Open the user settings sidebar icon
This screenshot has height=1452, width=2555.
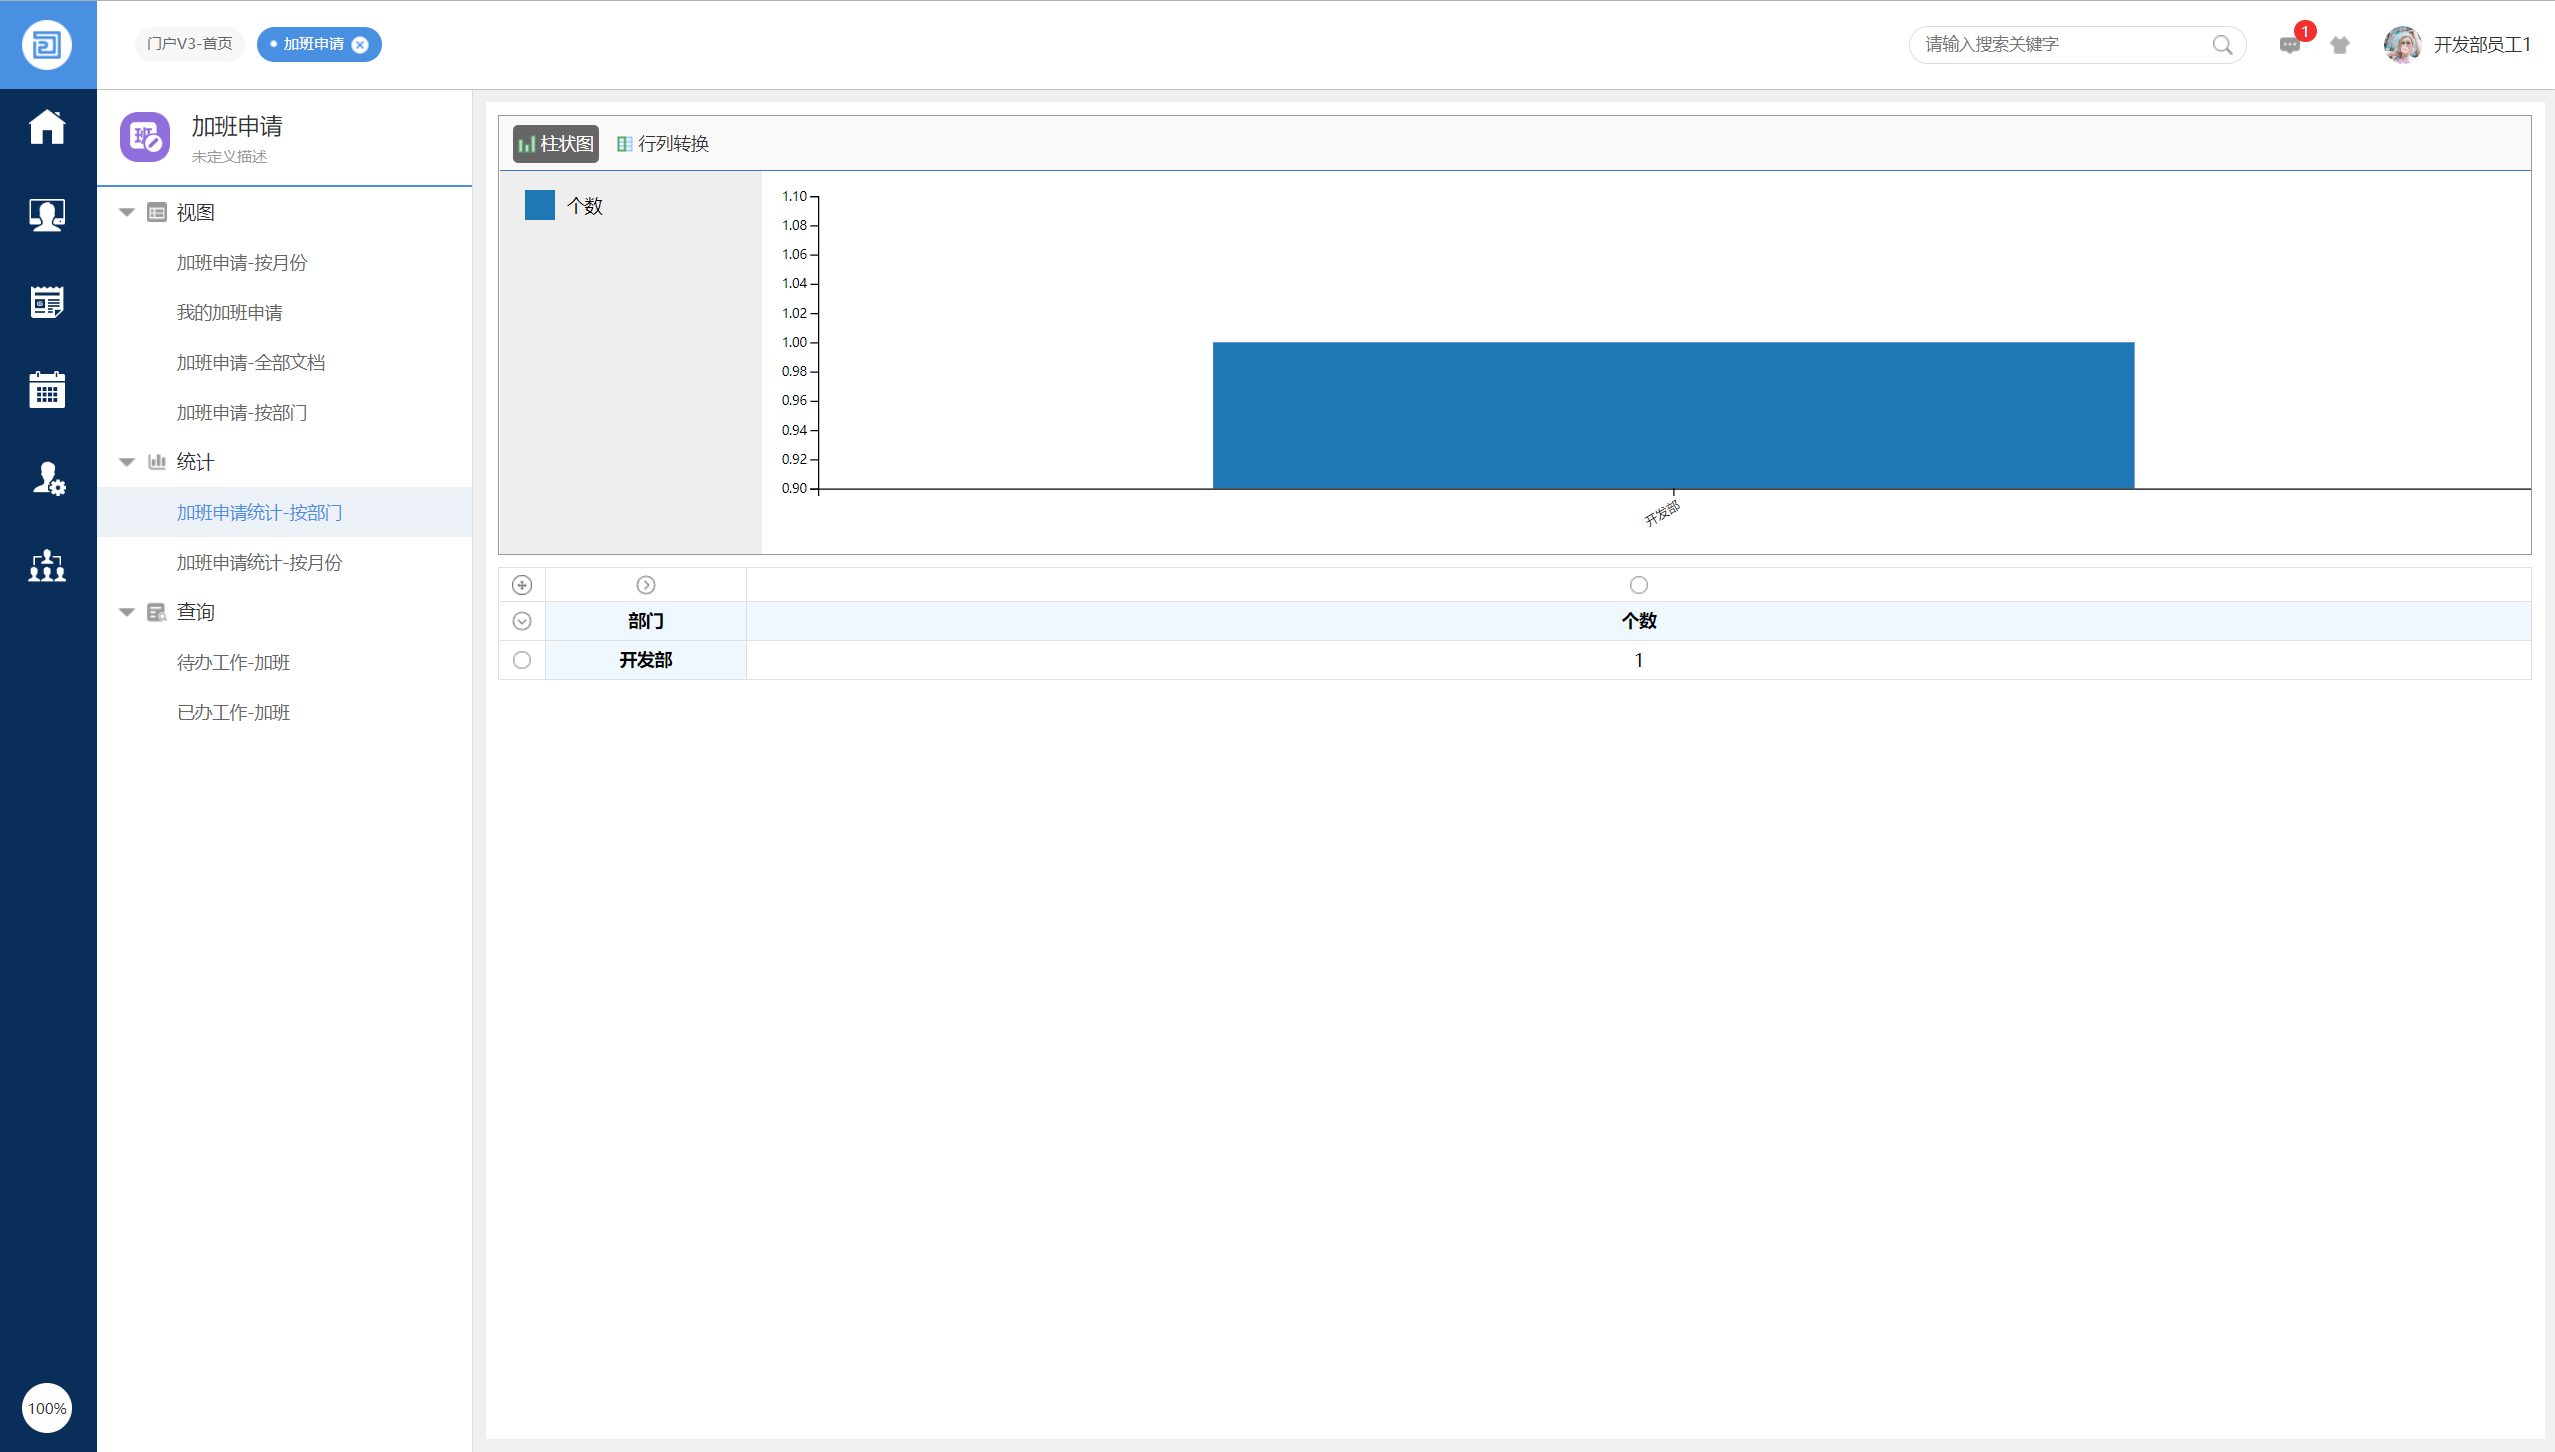(x=47, y=478)
